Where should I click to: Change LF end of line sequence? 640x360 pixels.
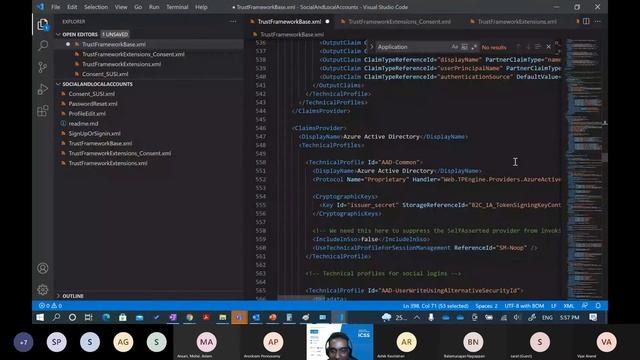[x=554, y=306]
